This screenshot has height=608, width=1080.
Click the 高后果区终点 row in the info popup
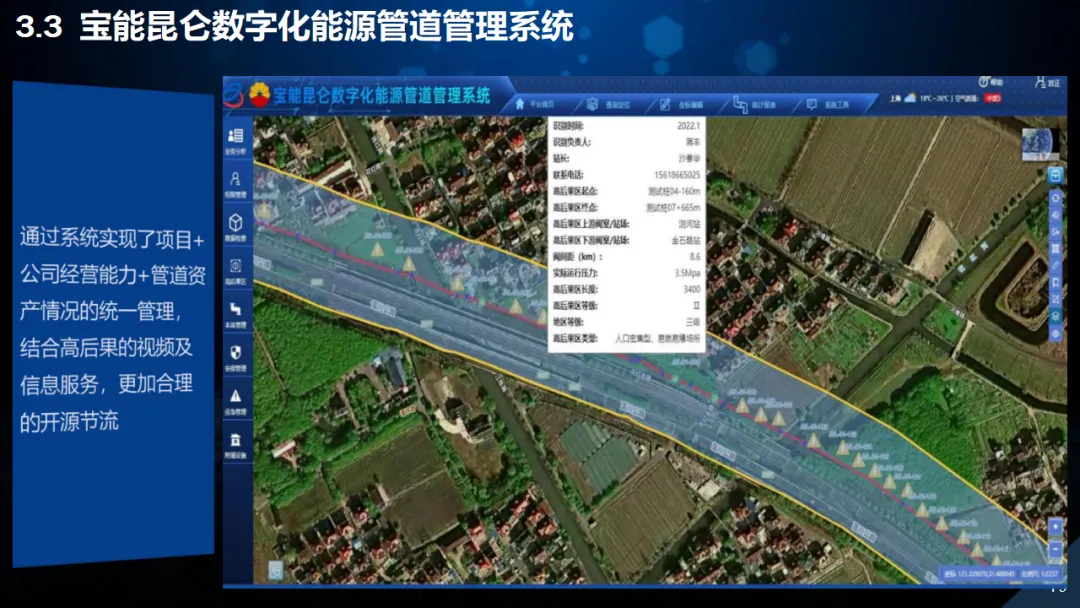(626, 207)
